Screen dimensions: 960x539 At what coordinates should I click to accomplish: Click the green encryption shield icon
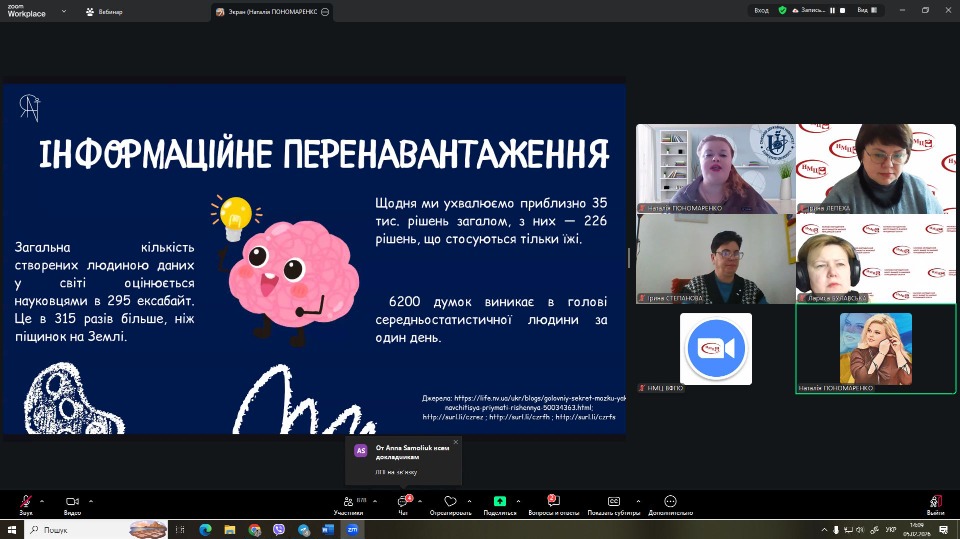tap(783, 10)
